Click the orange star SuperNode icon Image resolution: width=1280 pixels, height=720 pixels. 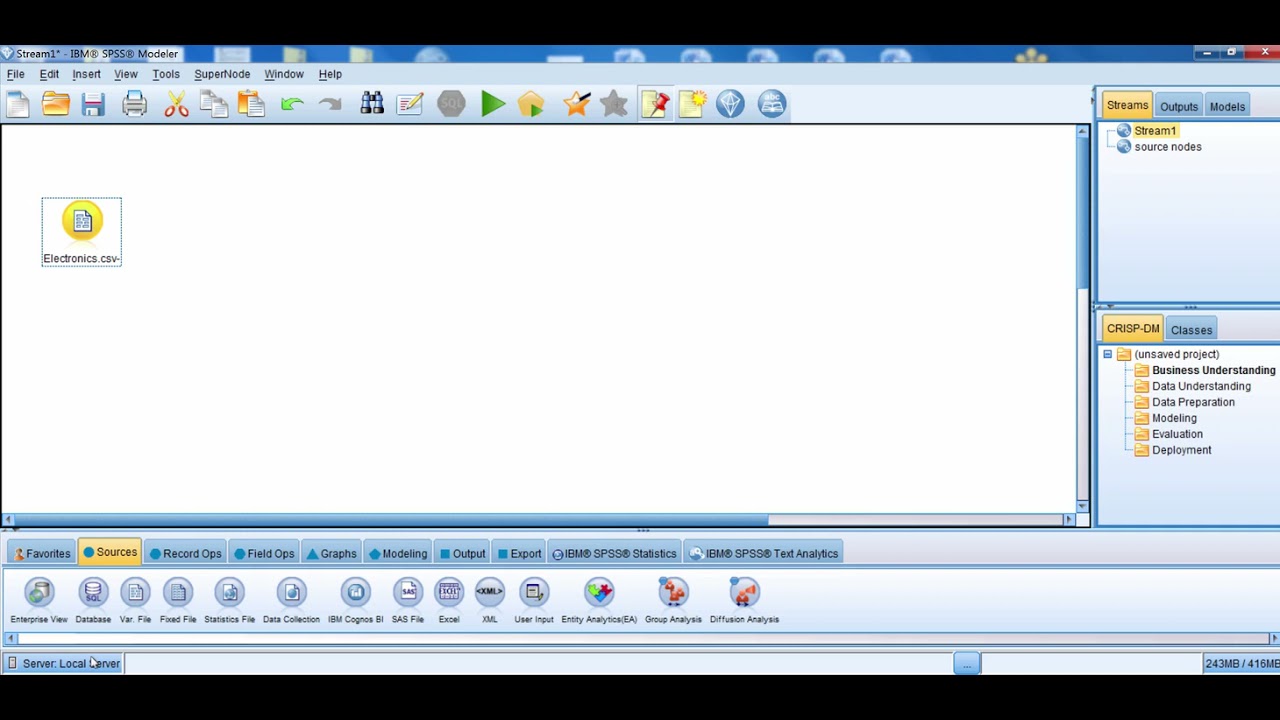pos(576,104)
